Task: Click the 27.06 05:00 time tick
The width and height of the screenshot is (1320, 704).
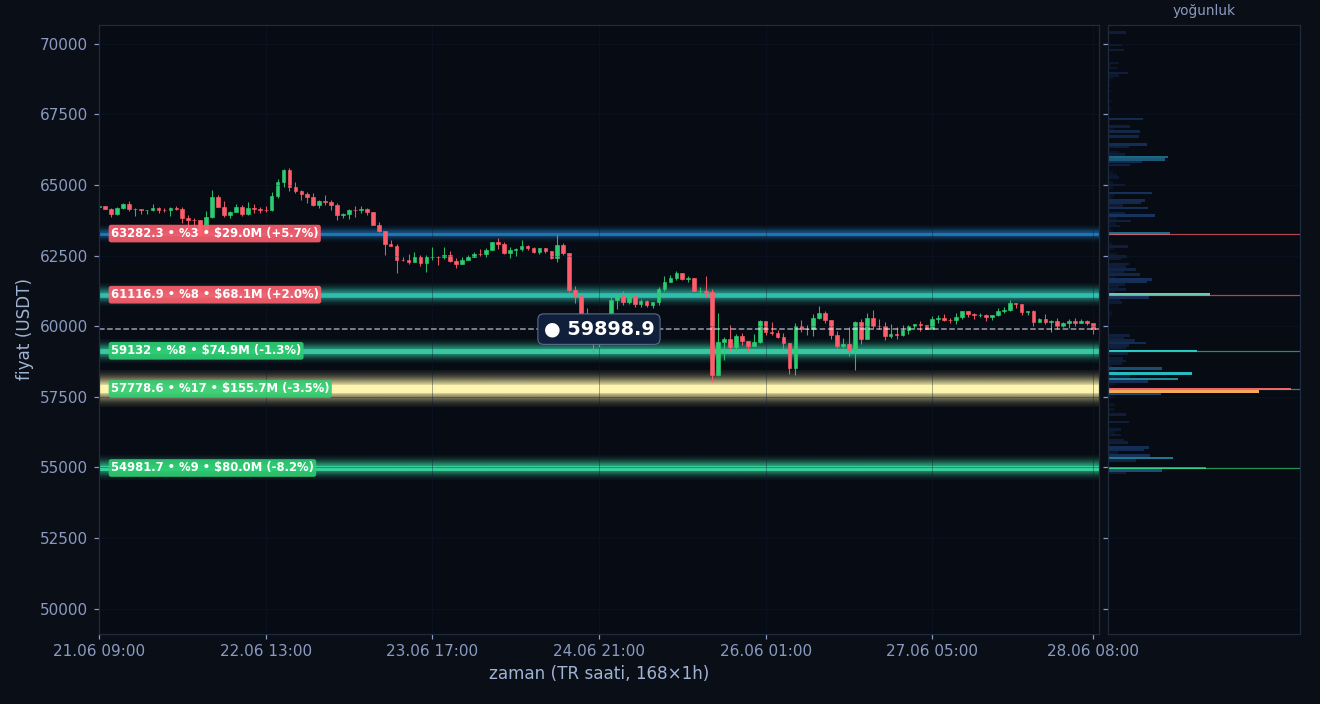Action: [x=932, y=651]
